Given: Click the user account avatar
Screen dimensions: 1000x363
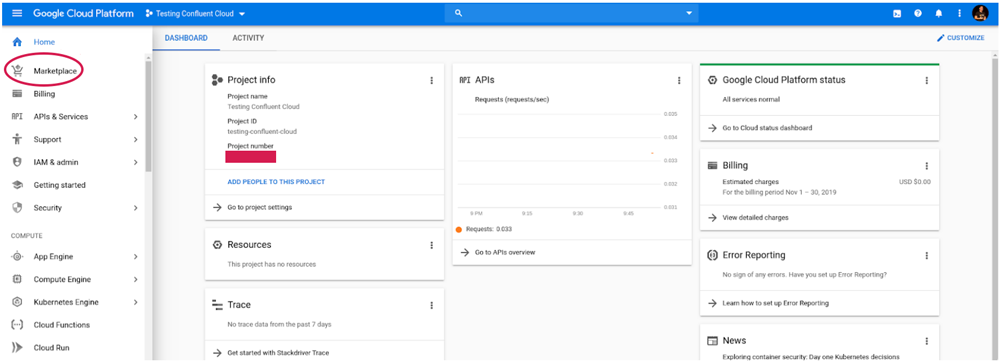Looking at the screenshot, I should tap(980, 13).
